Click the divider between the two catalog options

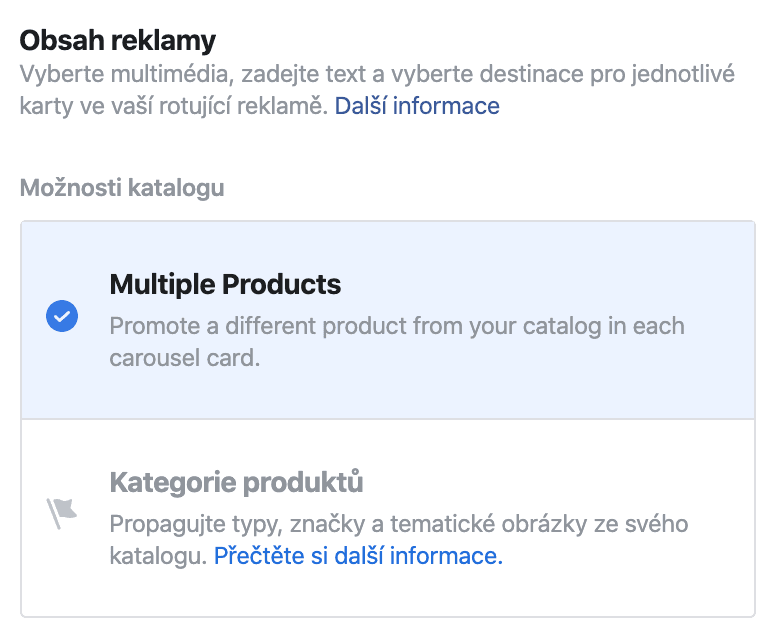pos(388,418)
